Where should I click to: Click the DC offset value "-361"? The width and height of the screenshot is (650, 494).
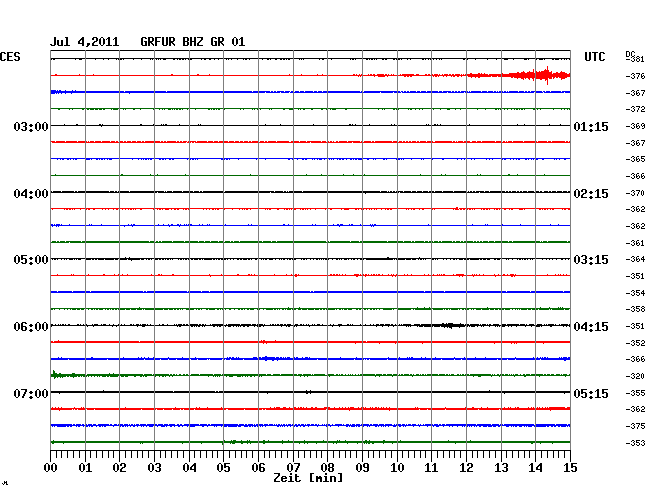tap(636, 243)
